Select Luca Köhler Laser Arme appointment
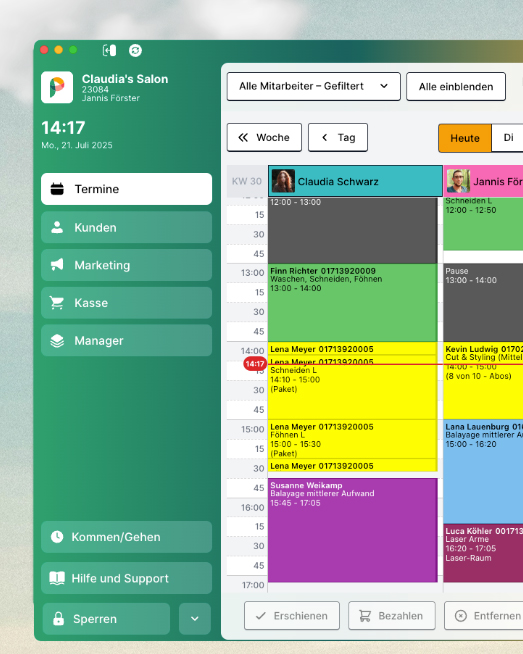The image size is (523, 654). (483, 553)
